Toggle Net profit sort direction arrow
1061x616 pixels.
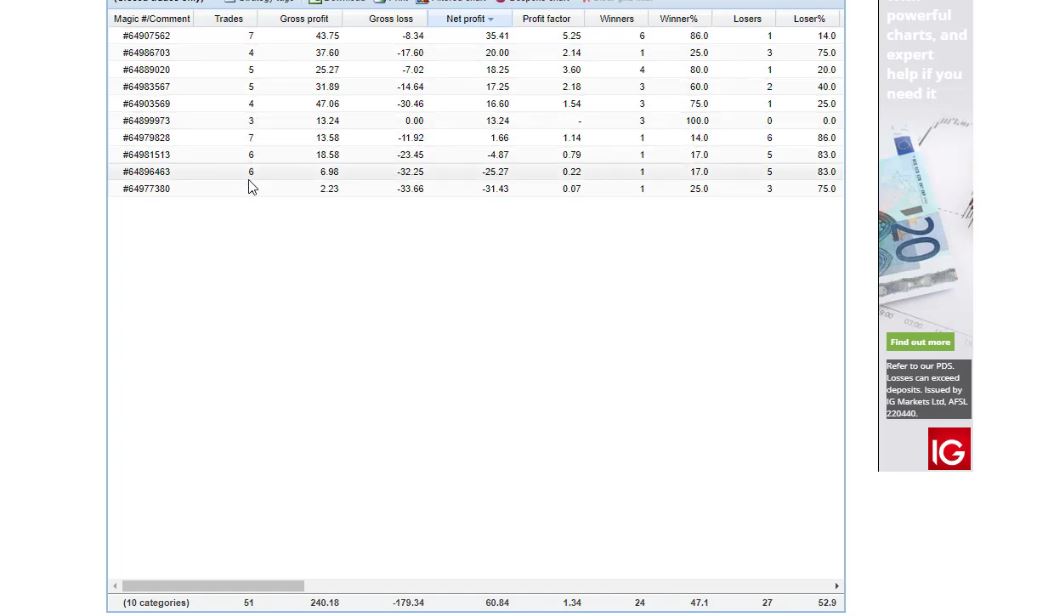(491, 20)
